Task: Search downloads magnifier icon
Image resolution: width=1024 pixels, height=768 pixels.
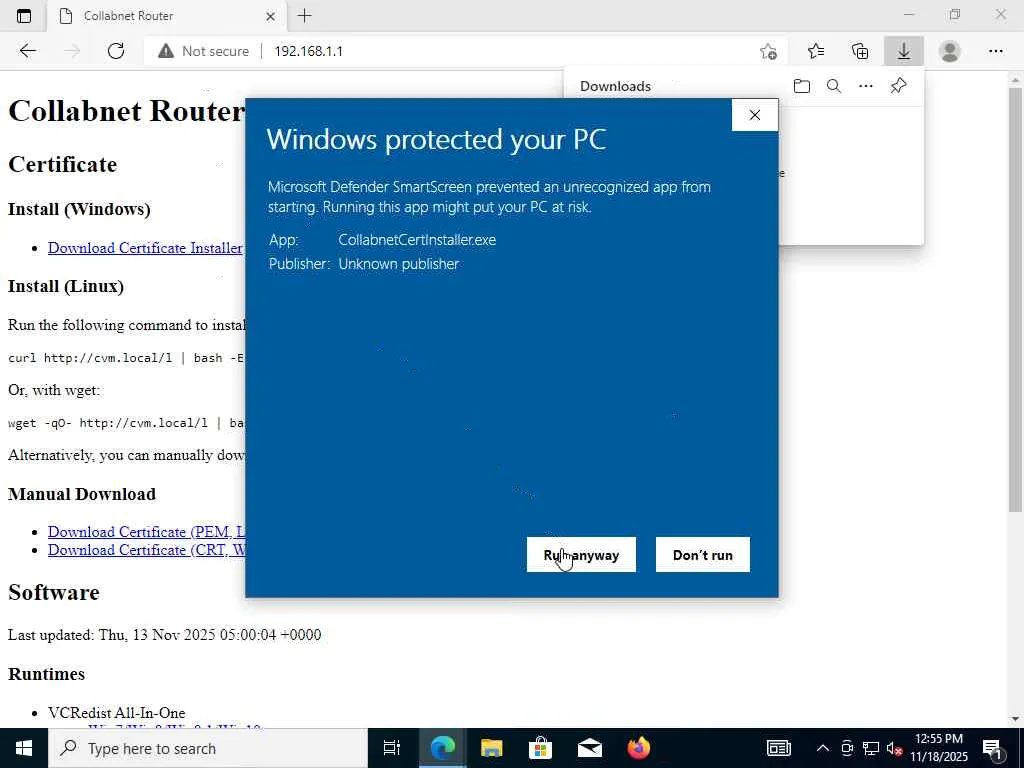Action: coord(834,86)
